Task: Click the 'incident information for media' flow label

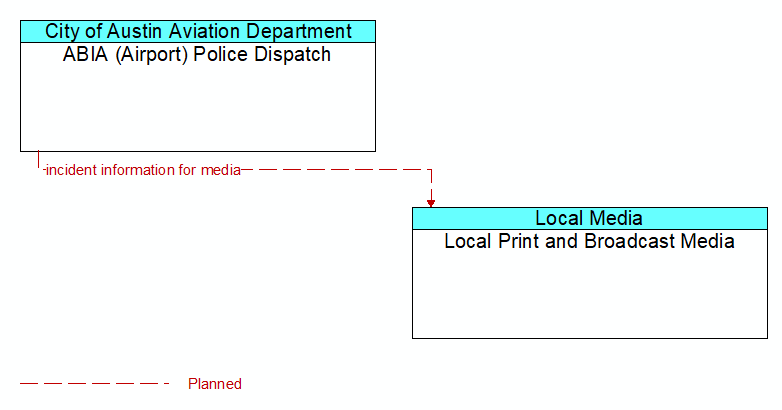Action: click(143, 170)
